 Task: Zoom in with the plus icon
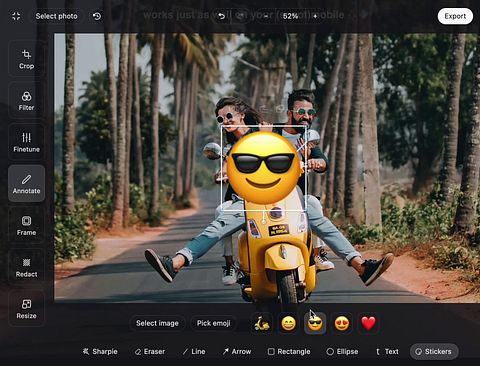(x=315, y=16)
